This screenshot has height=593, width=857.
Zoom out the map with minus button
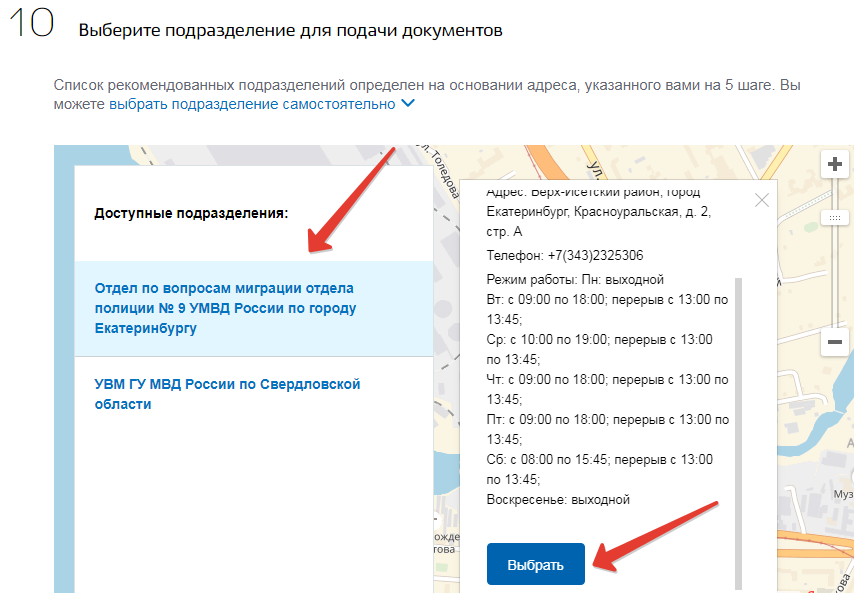coord(834,342)
